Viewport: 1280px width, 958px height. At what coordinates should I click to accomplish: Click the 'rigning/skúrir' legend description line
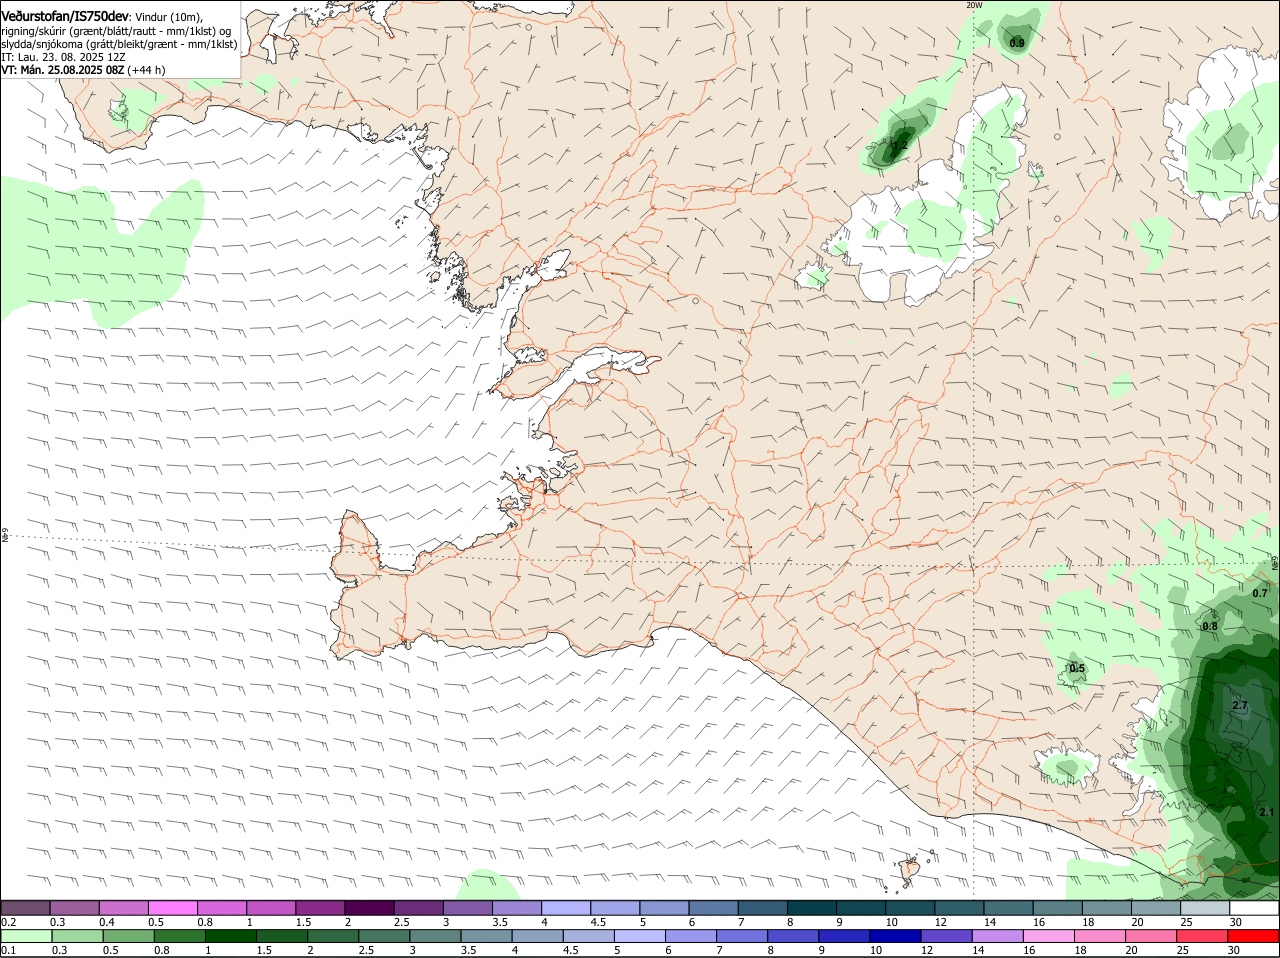click(x=116, y=31)
